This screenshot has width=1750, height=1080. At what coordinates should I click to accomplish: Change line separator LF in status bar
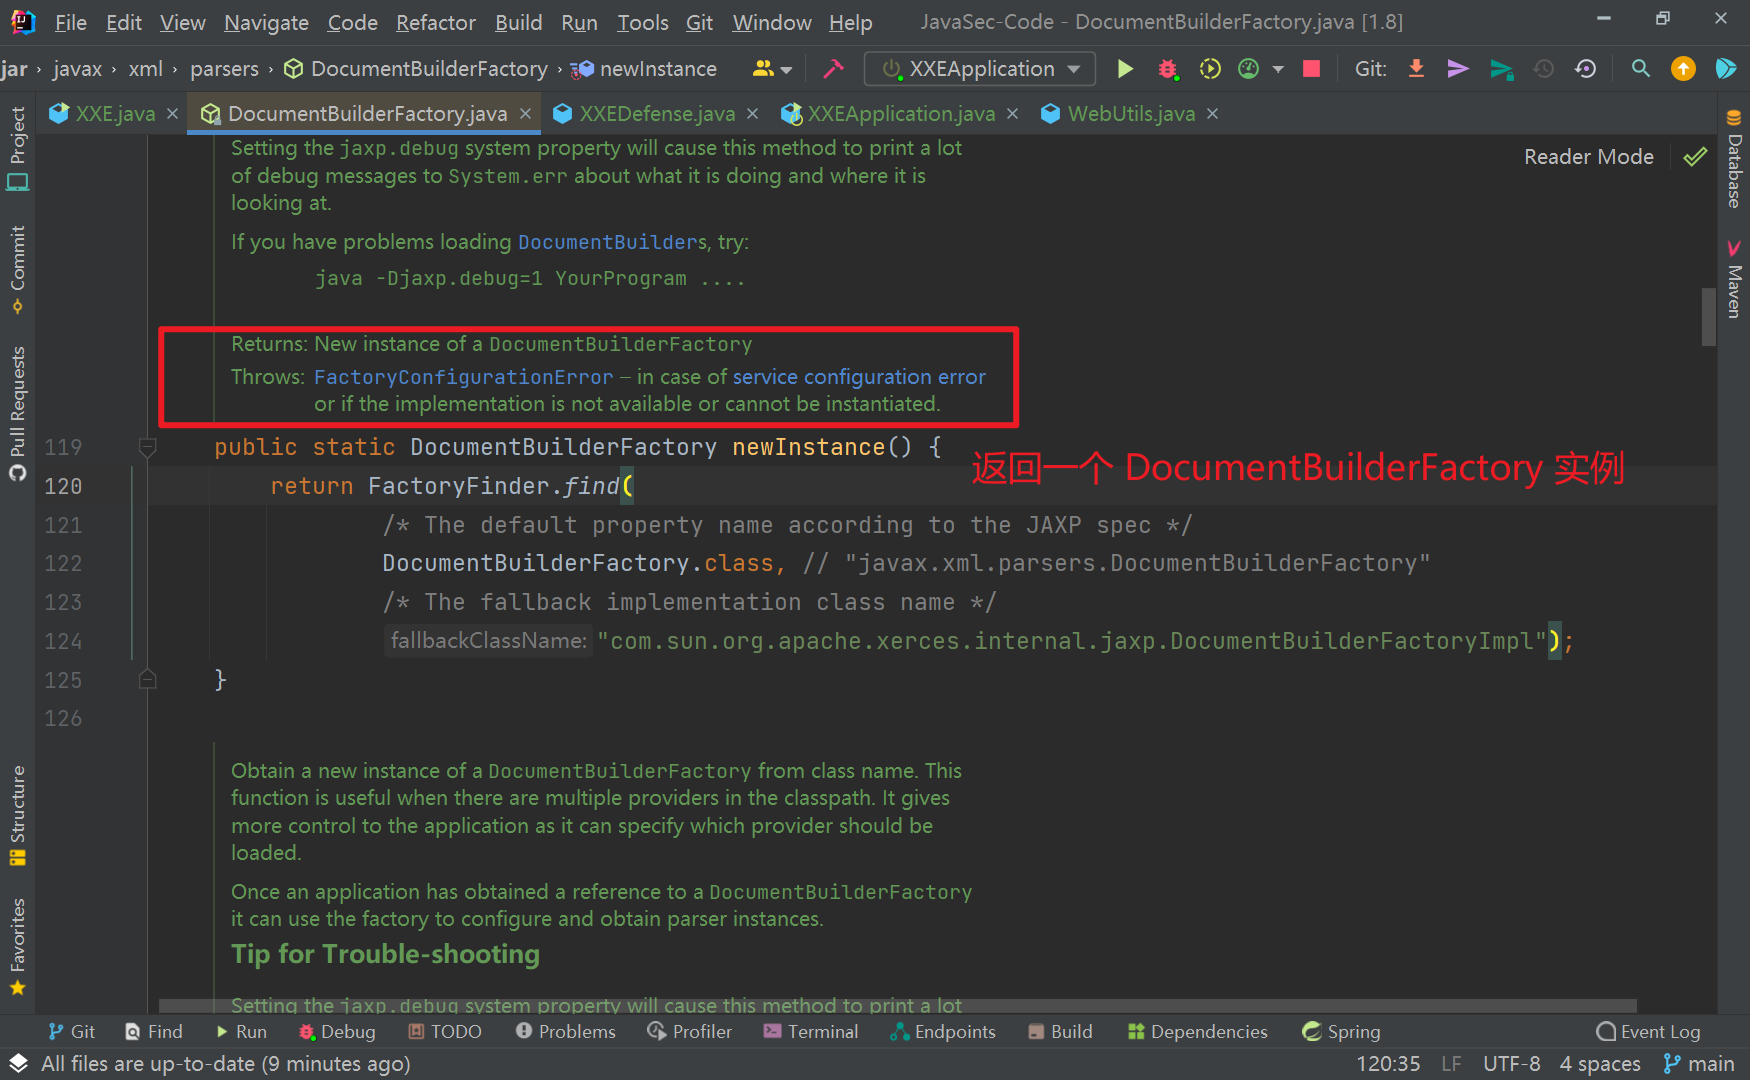(1450, 1063)
